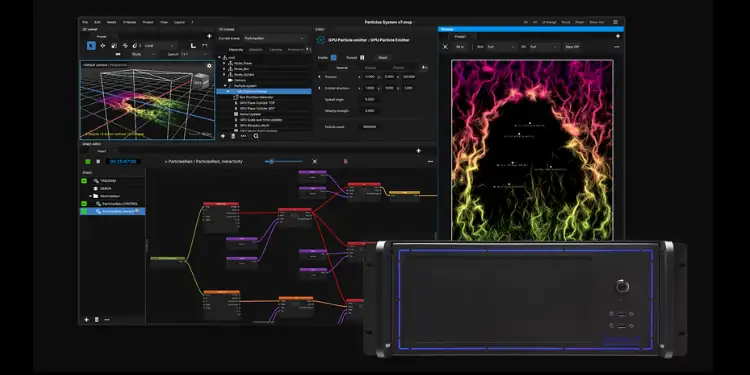Viewport: 750px width, 375px height.
Task: Select the rotate tool in 3D viewer toolbar
Action: [x=125, y=45]
